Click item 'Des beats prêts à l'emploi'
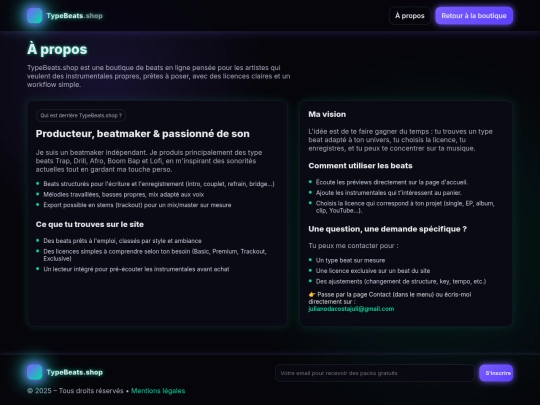This screenshot has height=405, width=540. point(122,241)
